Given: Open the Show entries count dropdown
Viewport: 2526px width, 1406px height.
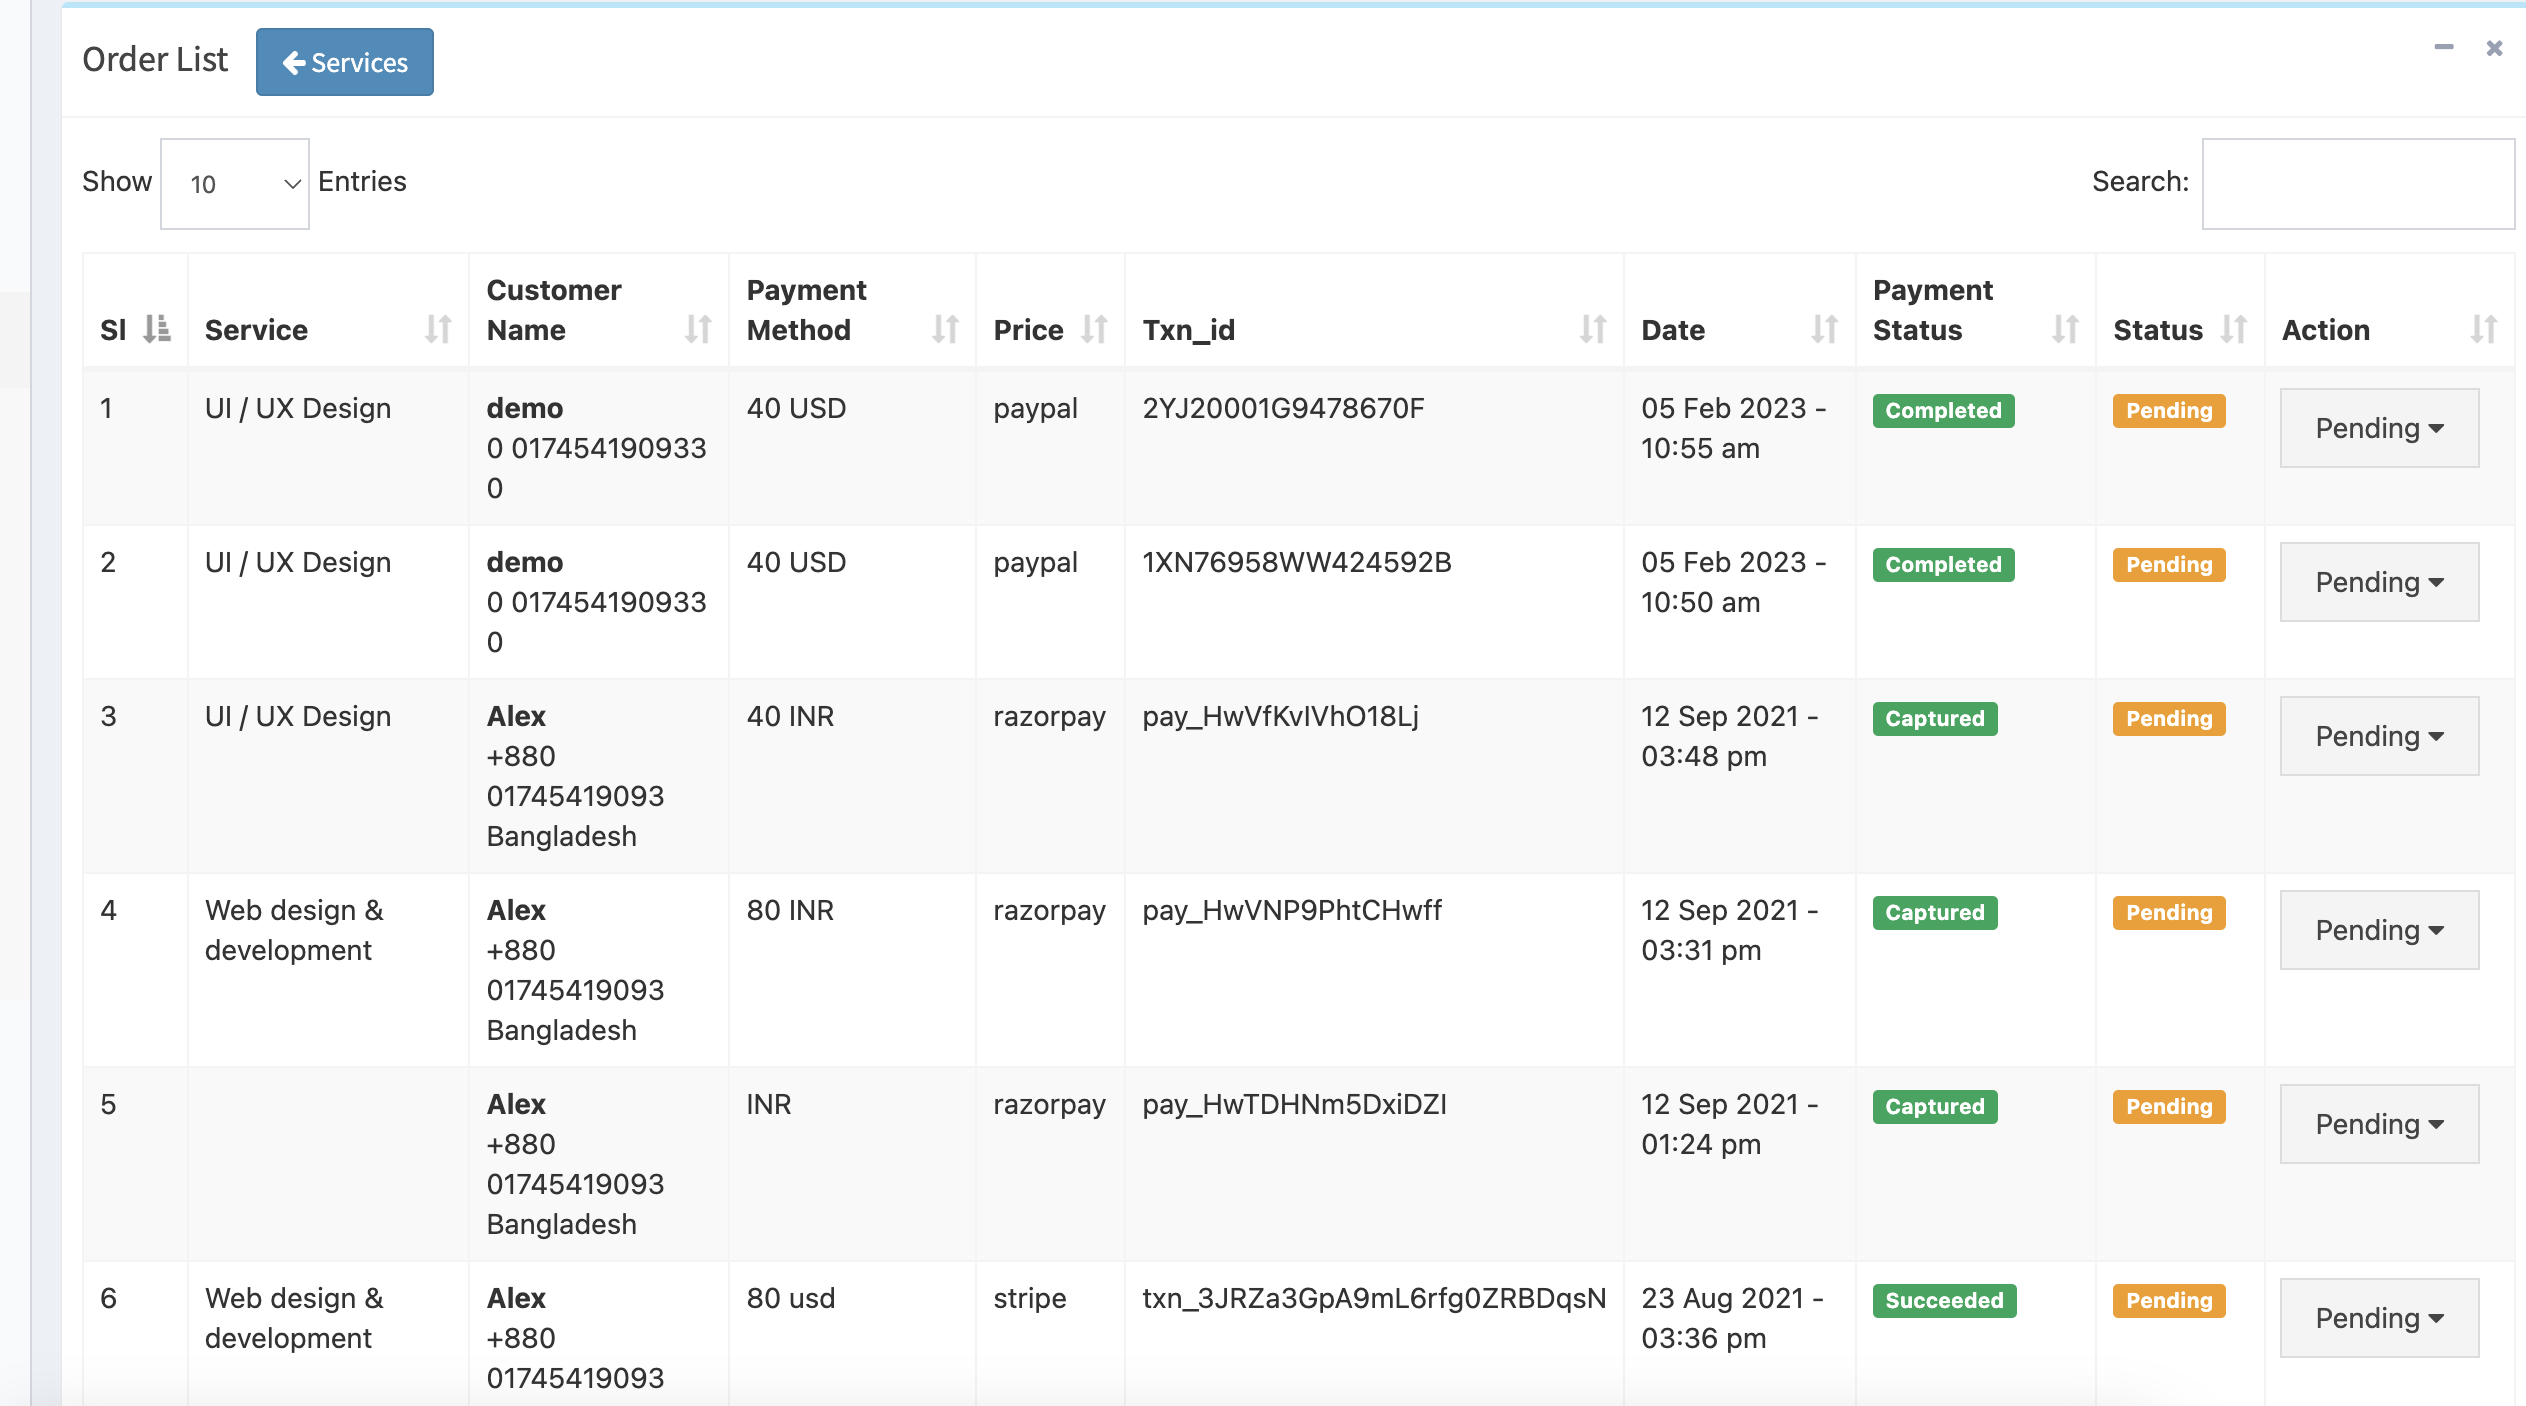Looking at the screenshot, I should coord(235,184).
